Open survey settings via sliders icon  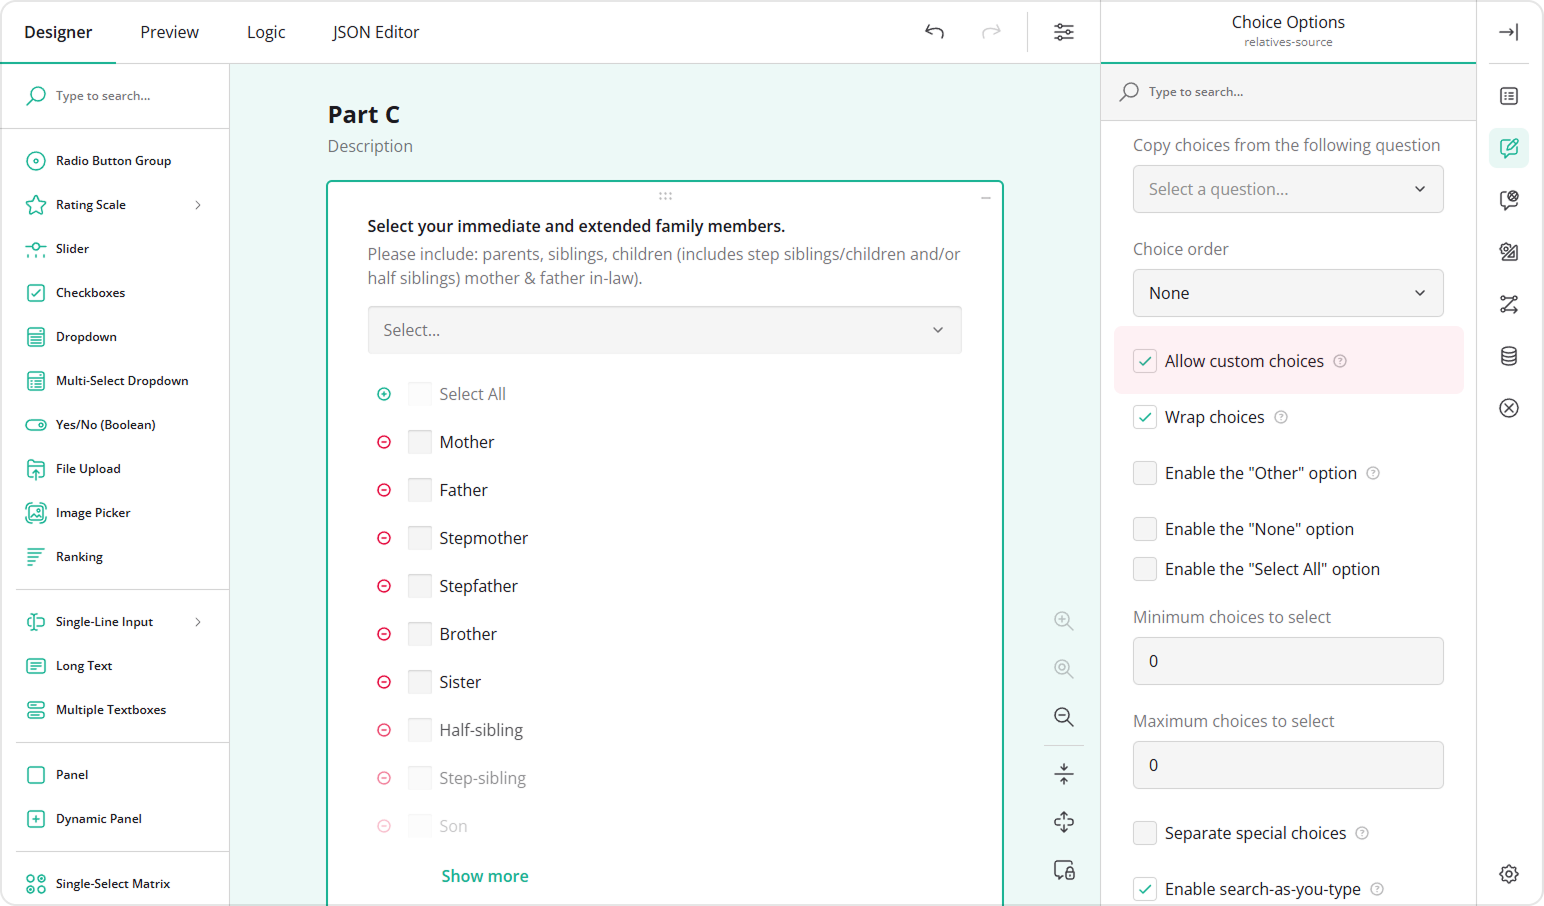pos(1064,31)
